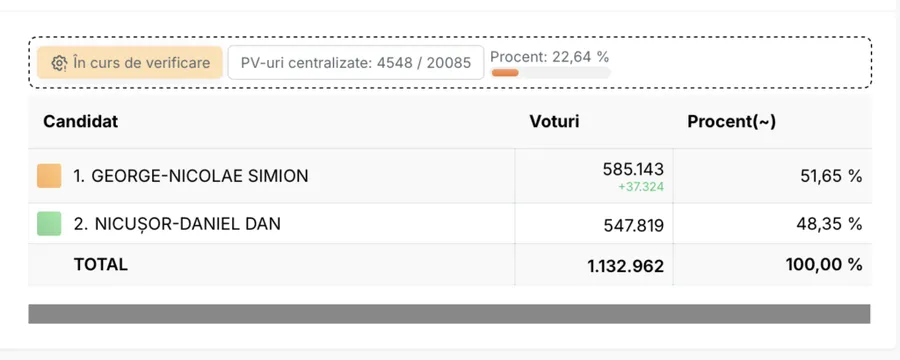Click the gray horizontal bar below table

pos(449,314)
